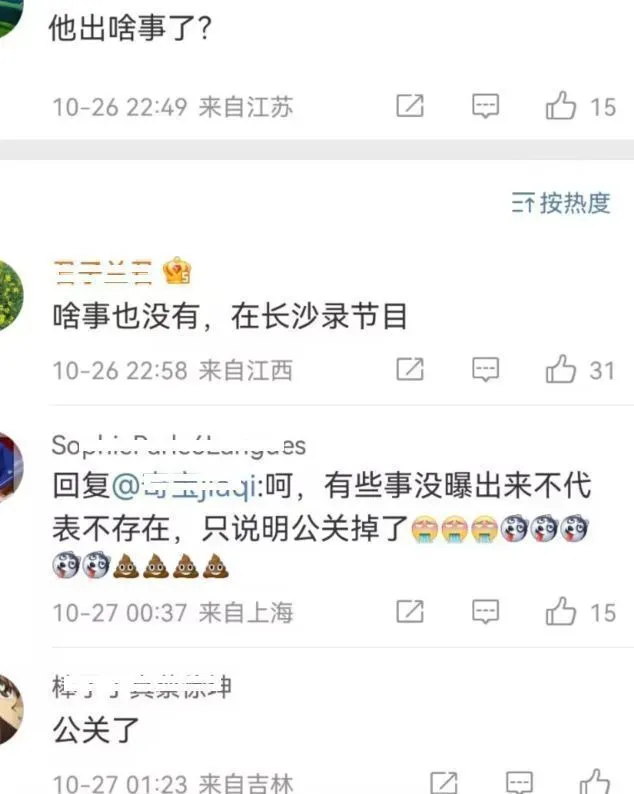Open the Sophie username profile
The image size is (634, 794).
pyautogui.click(x=179, y=446)
